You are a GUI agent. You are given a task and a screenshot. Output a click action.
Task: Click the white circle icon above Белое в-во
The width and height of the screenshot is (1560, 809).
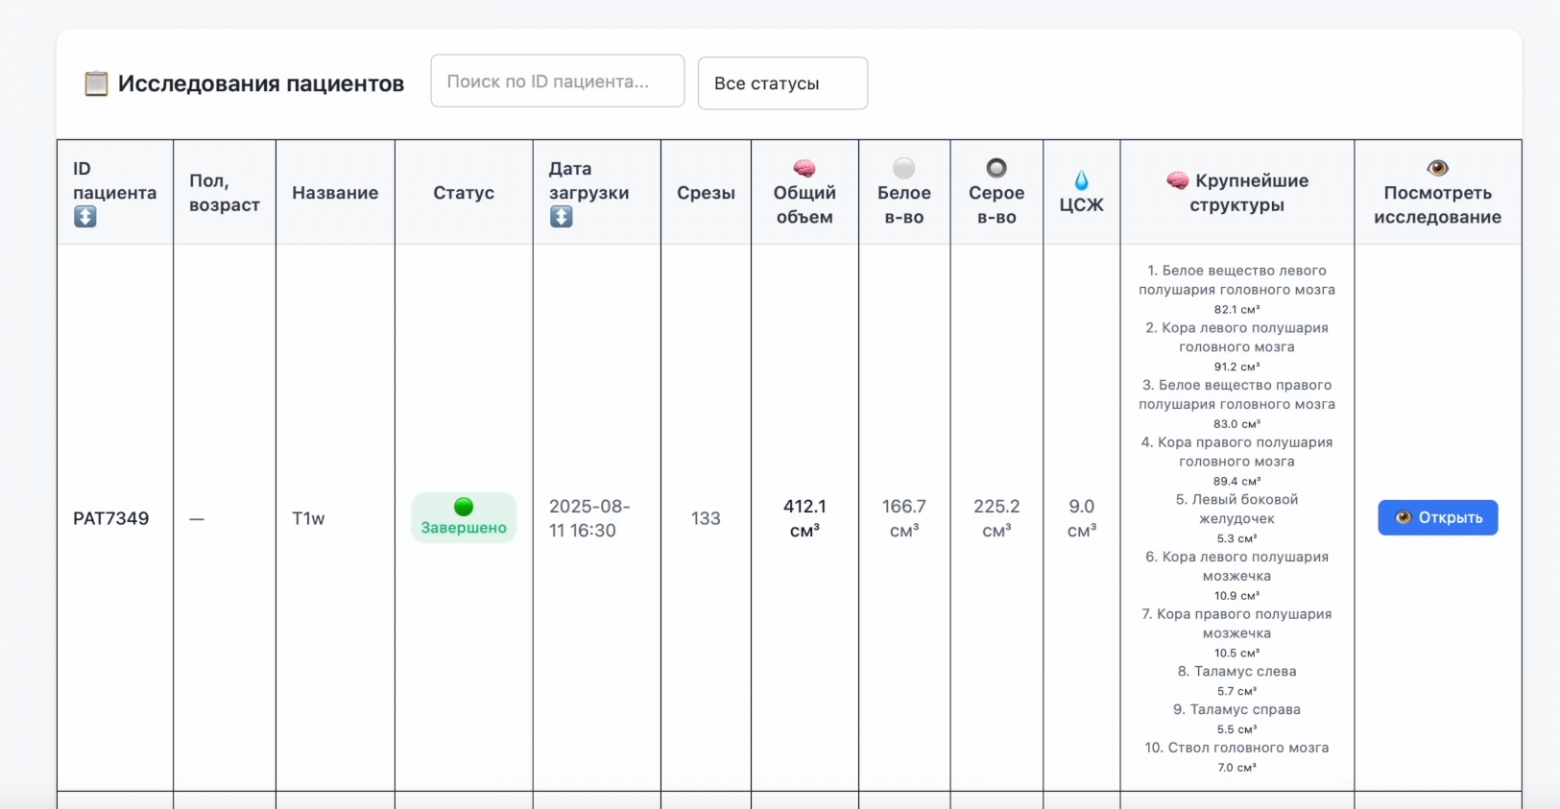coord(904,169)
